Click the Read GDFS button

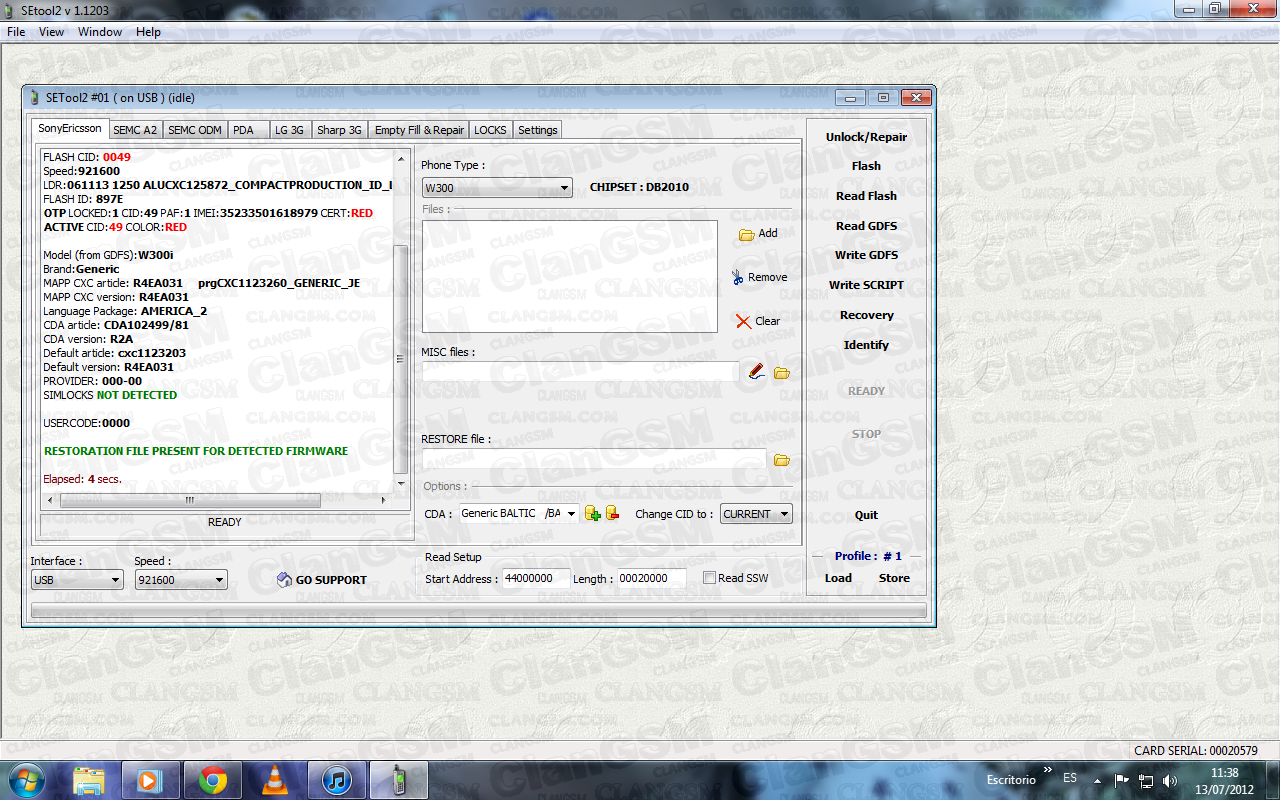point(866,226)
